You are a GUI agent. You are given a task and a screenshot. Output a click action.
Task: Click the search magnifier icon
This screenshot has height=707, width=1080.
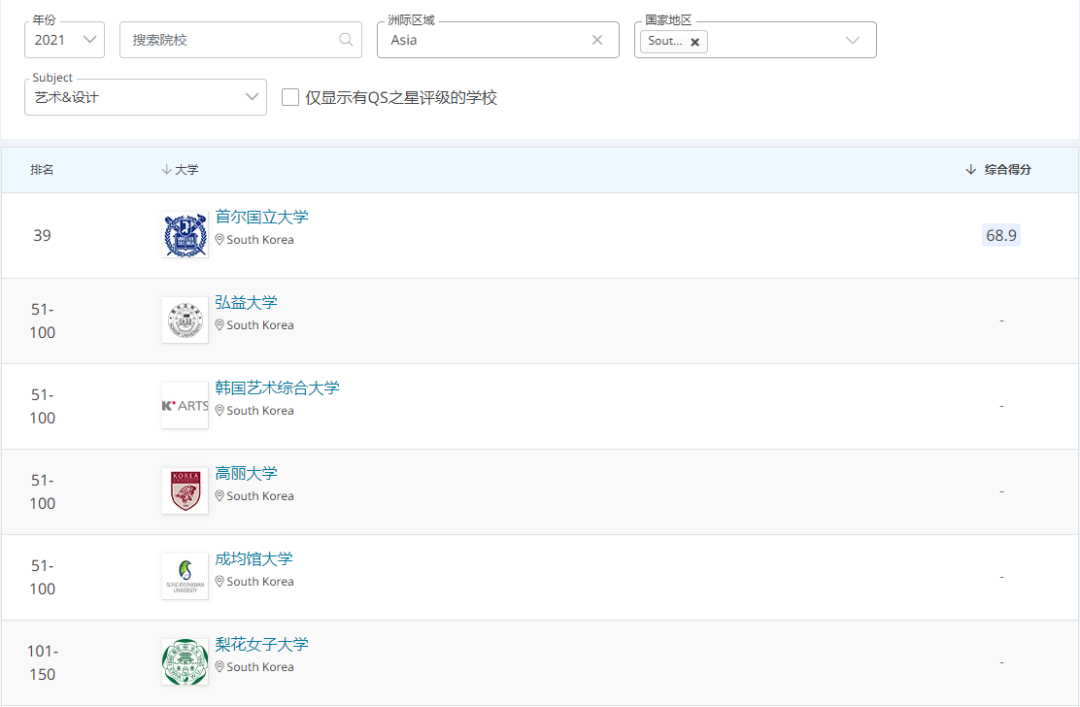point(346,40)
